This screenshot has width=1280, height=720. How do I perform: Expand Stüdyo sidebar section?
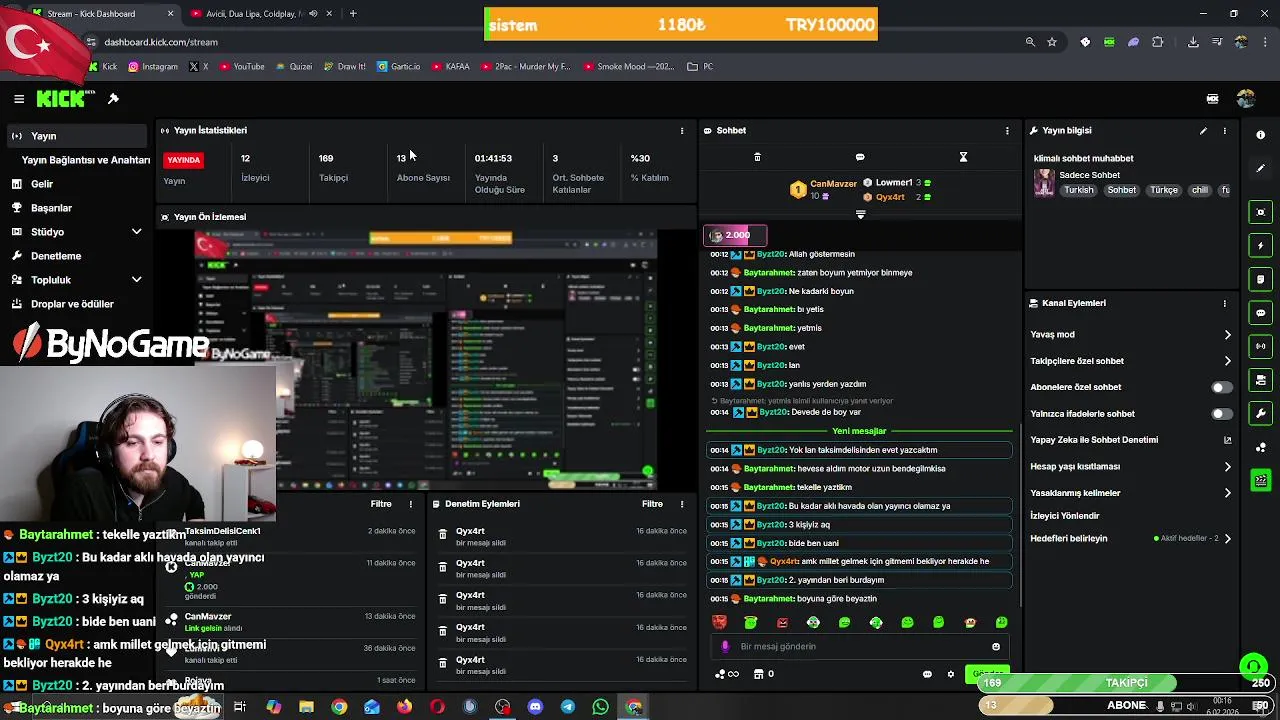click(x=136, y=232)
